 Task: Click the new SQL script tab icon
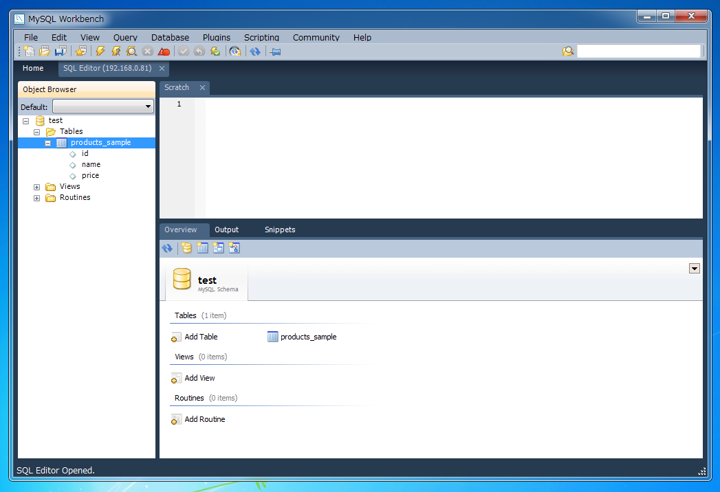coord(29,51)
